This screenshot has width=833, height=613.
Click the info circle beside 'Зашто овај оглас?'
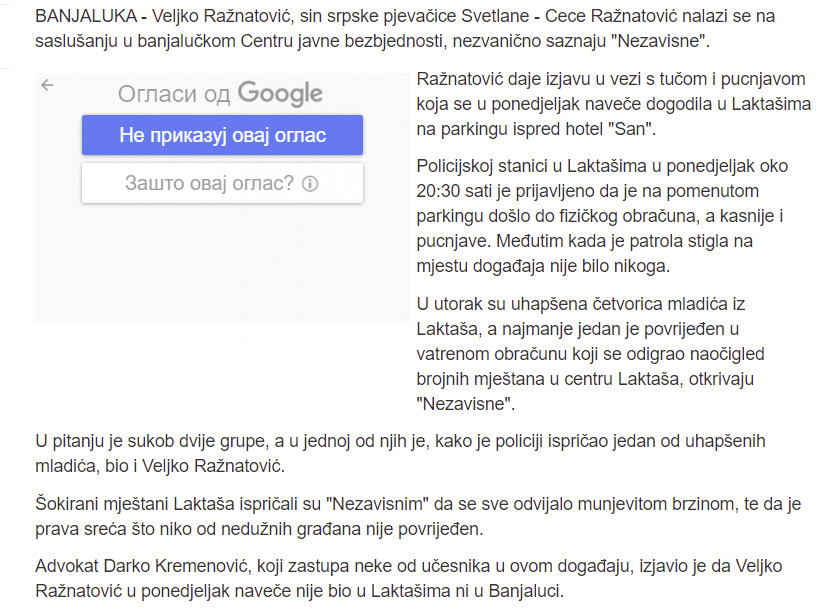tap(310, 184)
